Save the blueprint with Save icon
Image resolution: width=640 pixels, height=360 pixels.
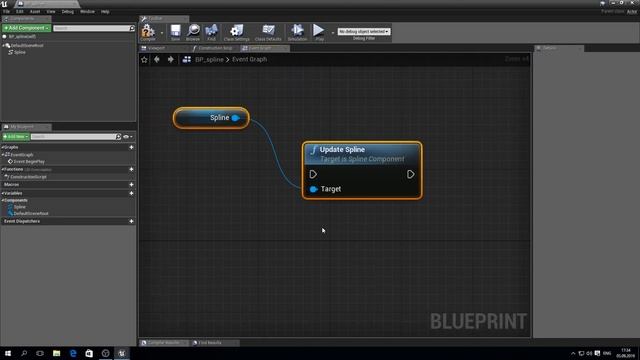(176, 32)
